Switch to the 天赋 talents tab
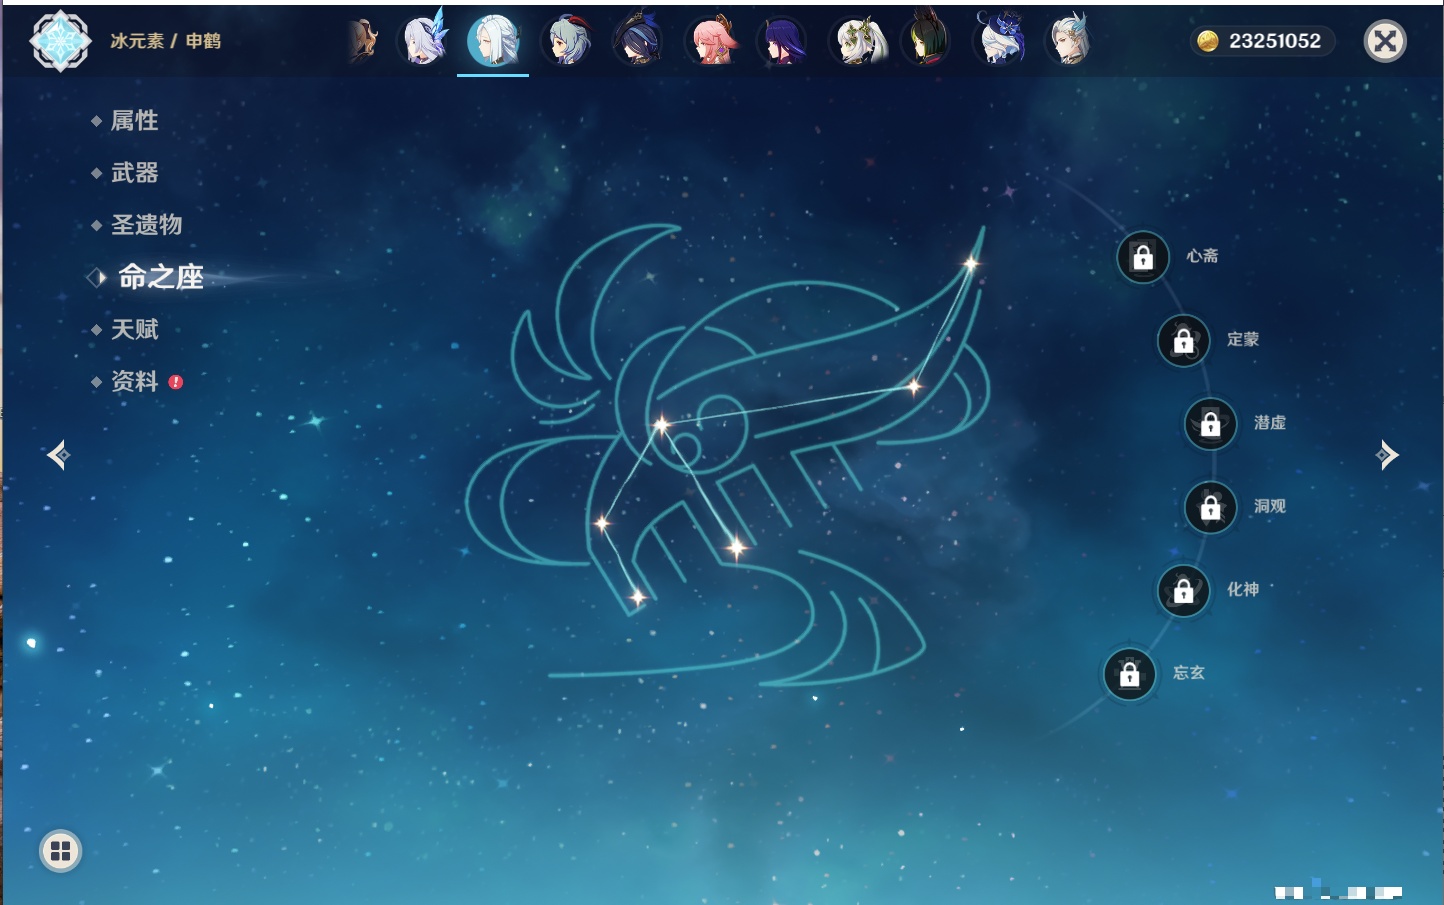Image resolution: width=1444 pixels, height=905 pixels. (134, 329)
